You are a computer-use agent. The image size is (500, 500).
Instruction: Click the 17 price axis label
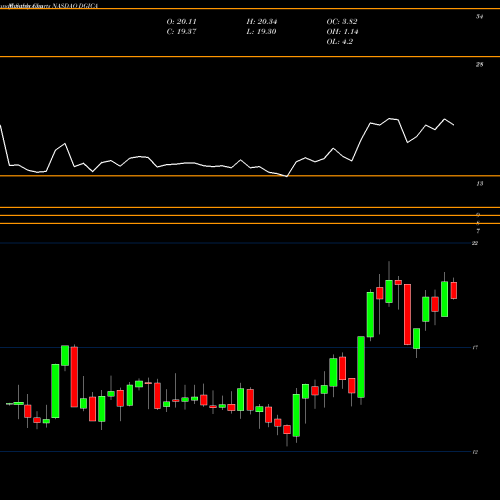pyautogui.click(x=475, y=348)
